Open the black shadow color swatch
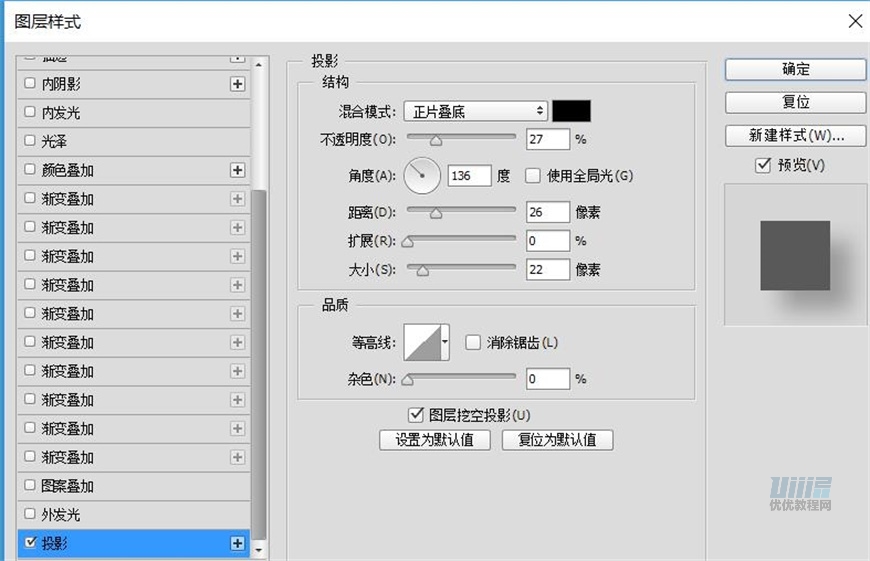The image size is (870, 561). pos(571,111)
